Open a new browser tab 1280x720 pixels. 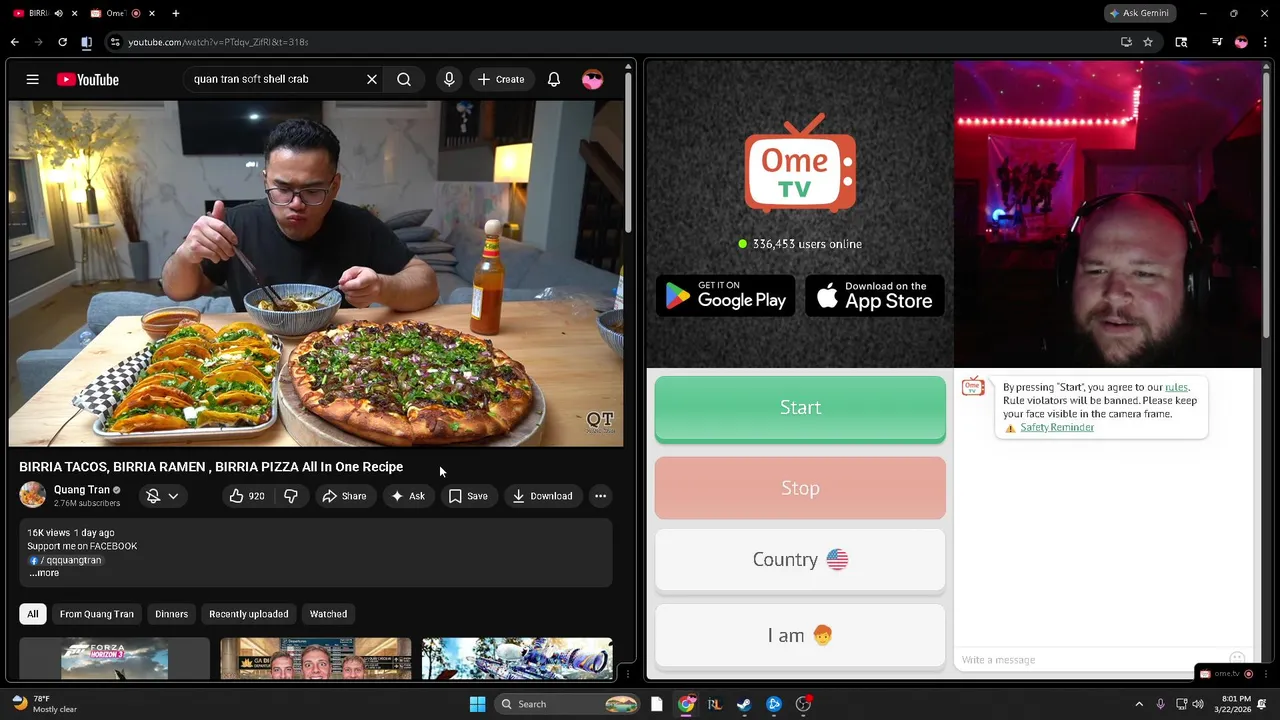[176, 13]
